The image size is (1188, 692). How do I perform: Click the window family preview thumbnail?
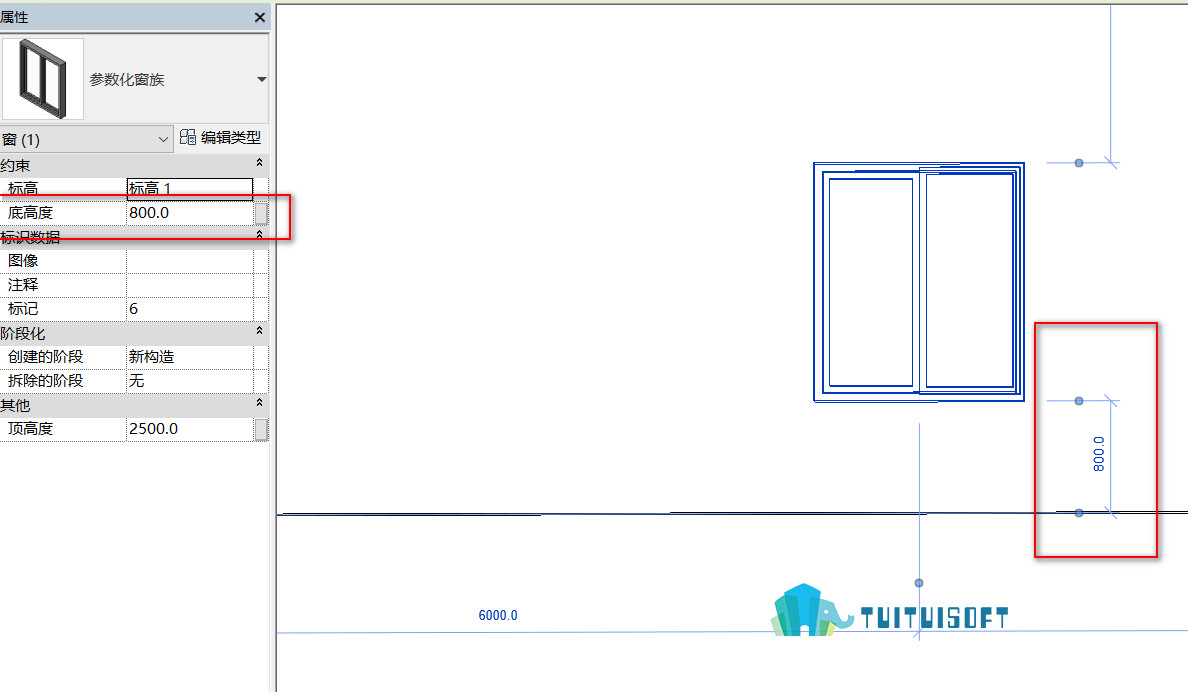tap(42, 79)
